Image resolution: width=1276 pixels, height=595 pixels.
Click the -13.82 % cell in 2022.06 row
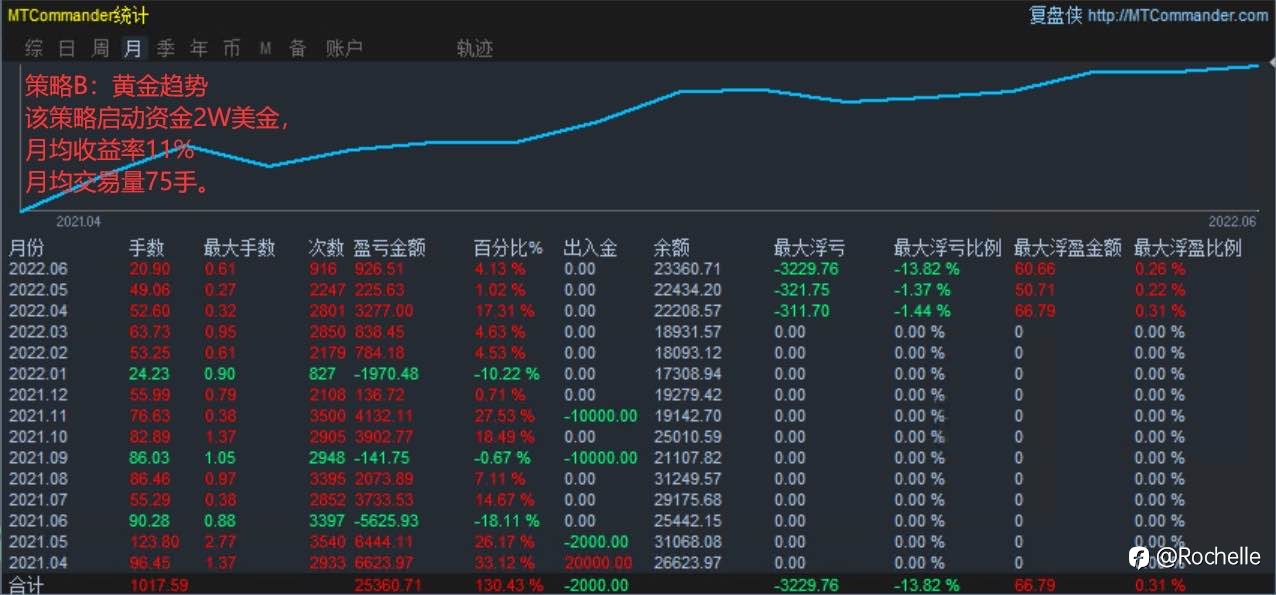click(927, 269)
